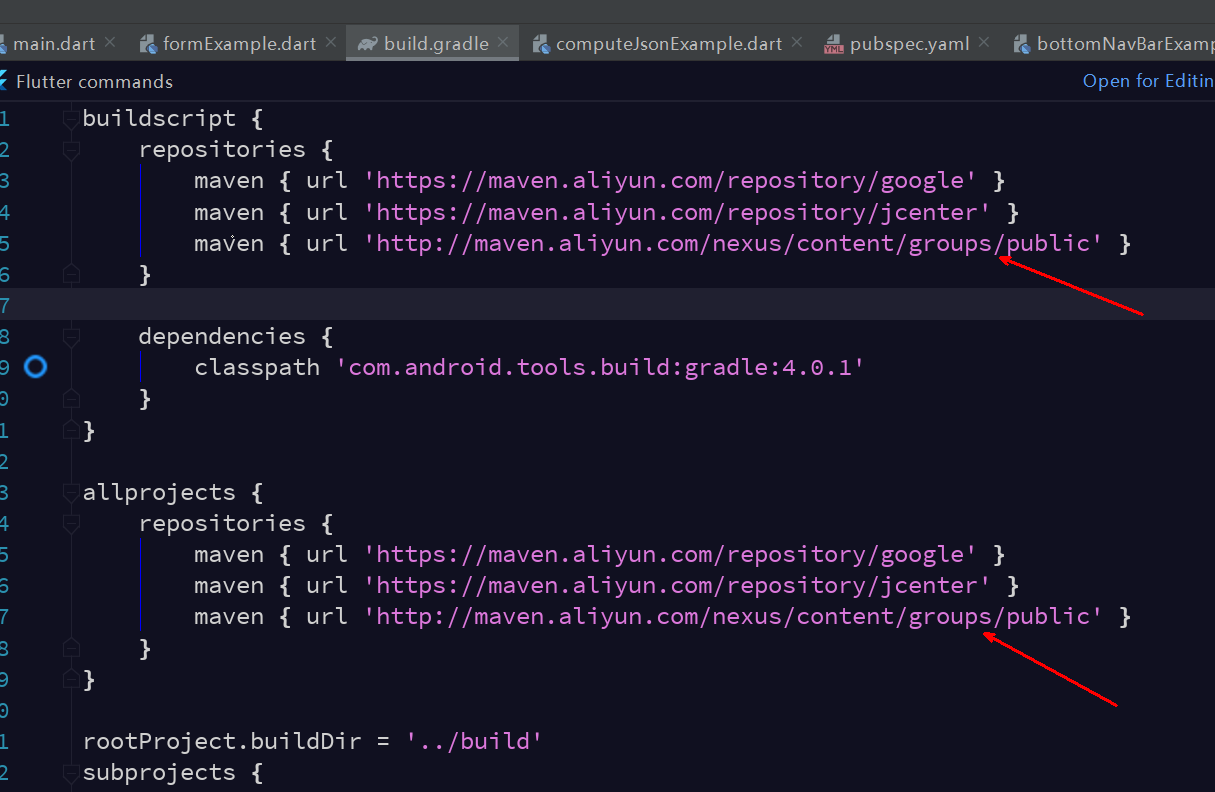The image size is (1215, 792).
Task: Click the Open for Editing link
Action: pos(1148,81)
